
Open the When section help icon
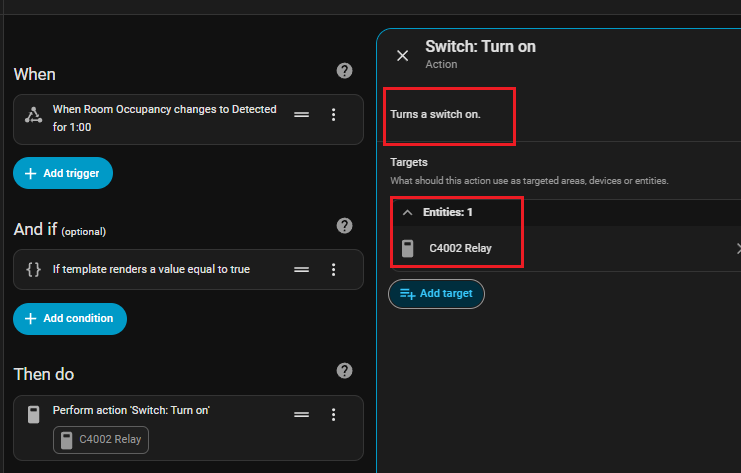point(344,71)
